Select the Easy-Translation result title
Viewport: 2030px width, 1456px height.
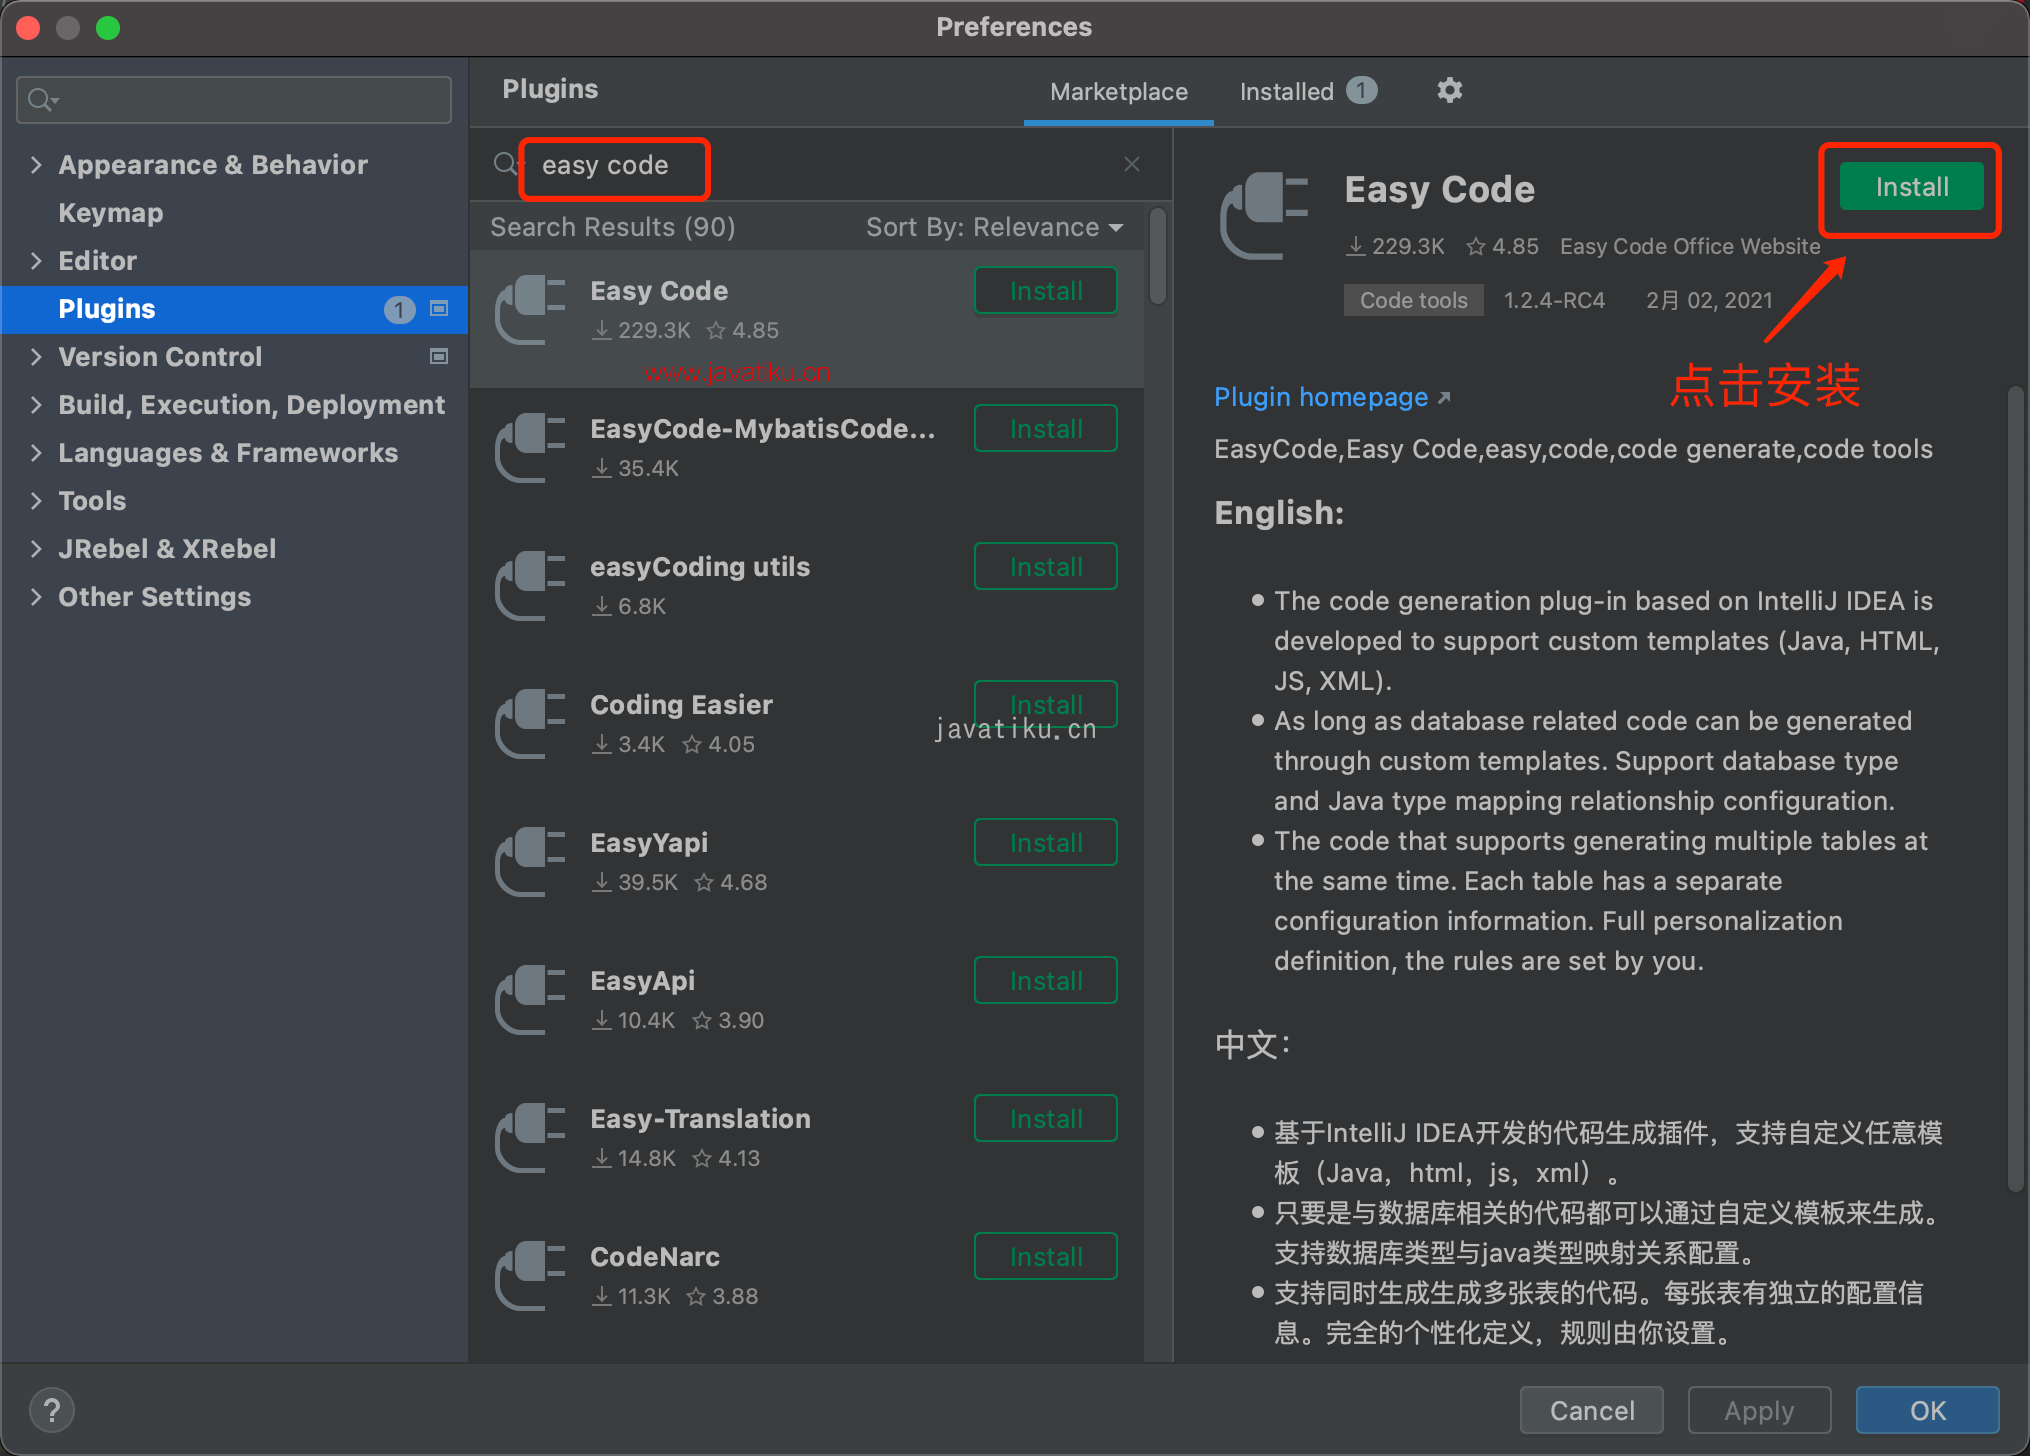click(700, 1119)
